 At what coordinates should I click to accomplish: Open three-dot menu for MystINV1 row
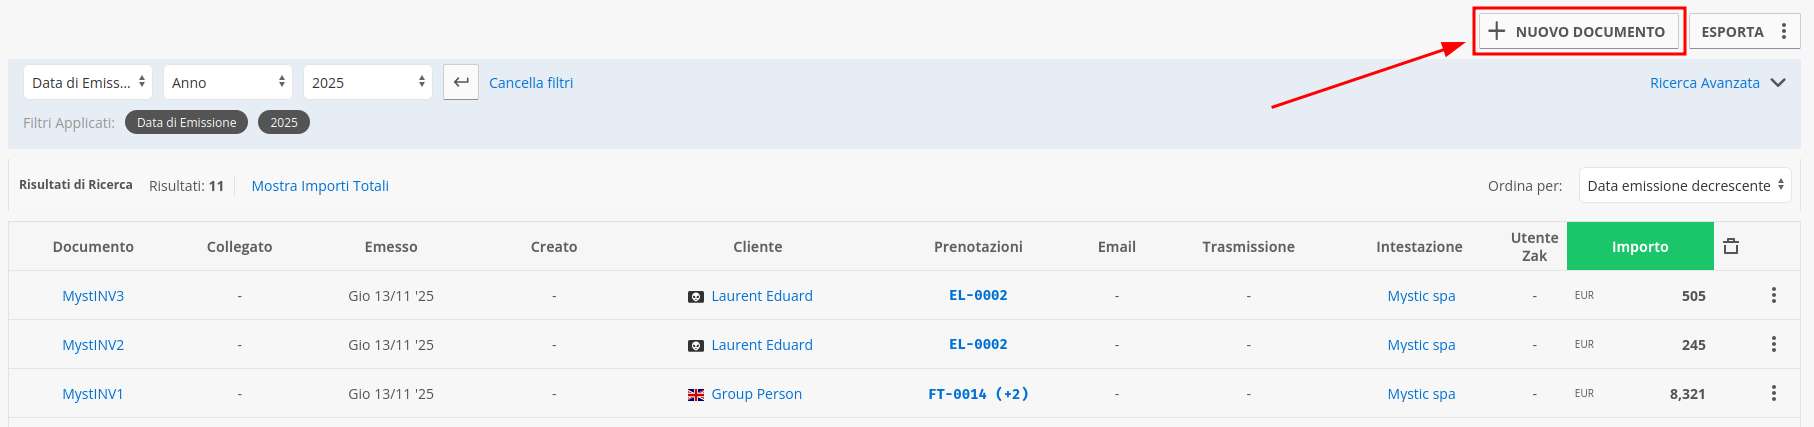[x=1773, y=393]
